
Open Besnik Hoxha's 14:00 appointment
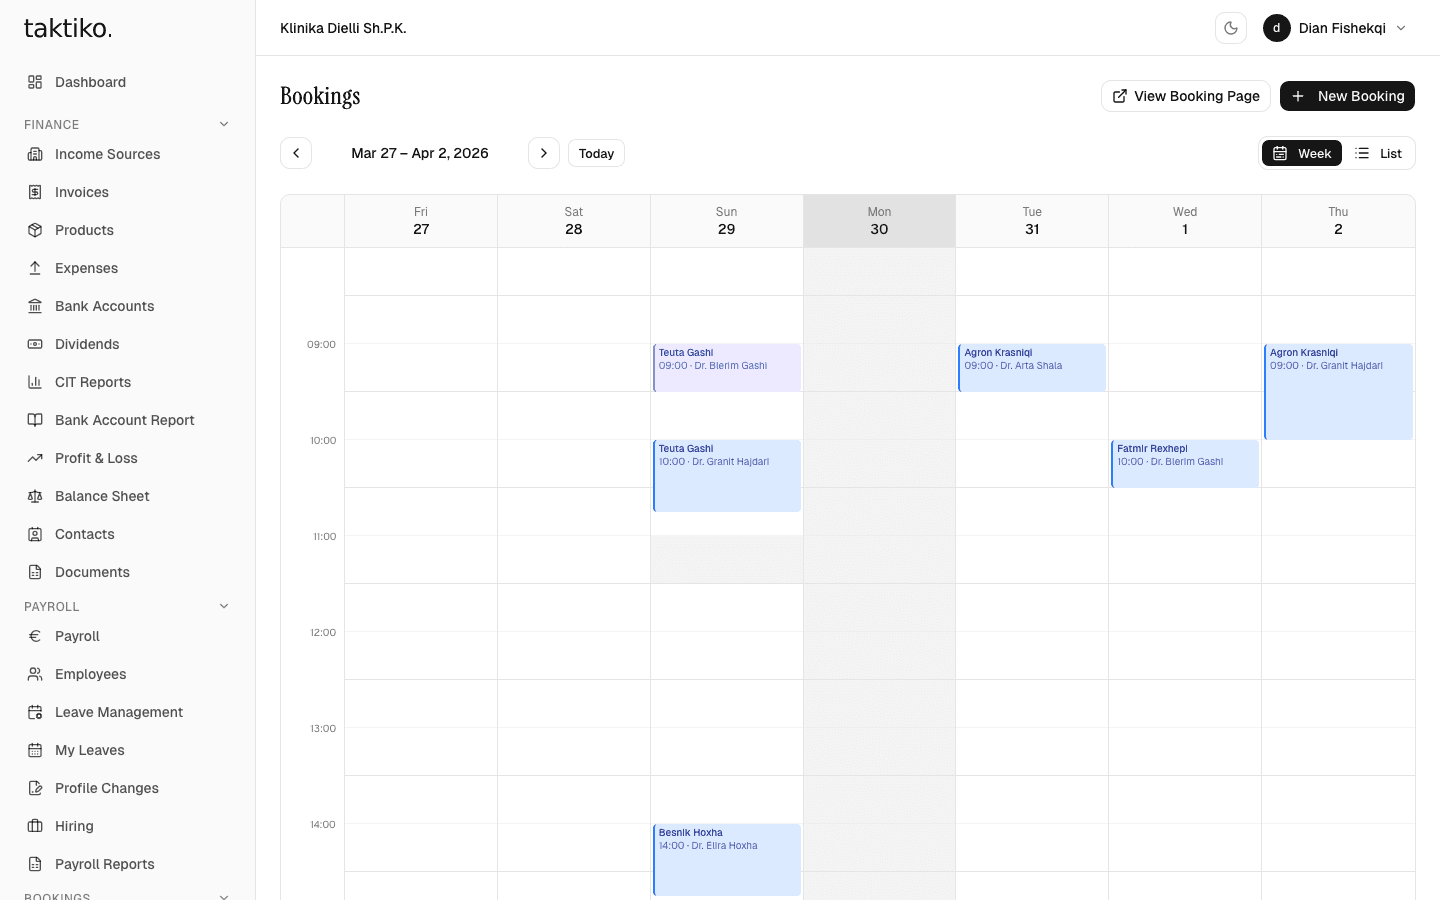tap(727, 858)
